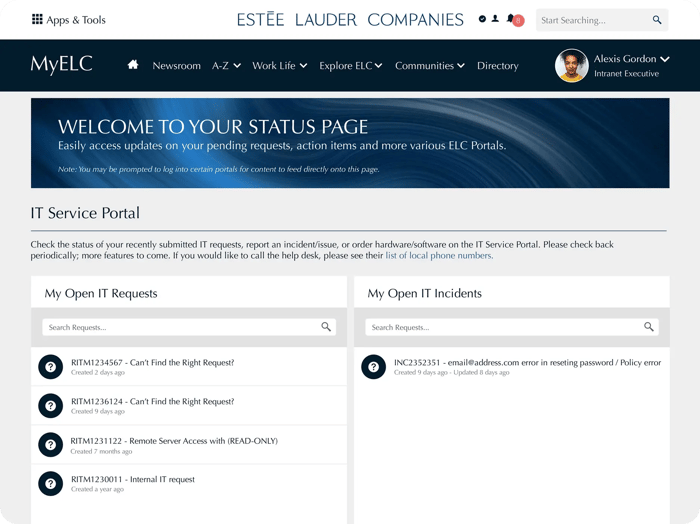The image size is (700, 524).
Task: Click the Apps & Tools label
Action: (76, 20)
